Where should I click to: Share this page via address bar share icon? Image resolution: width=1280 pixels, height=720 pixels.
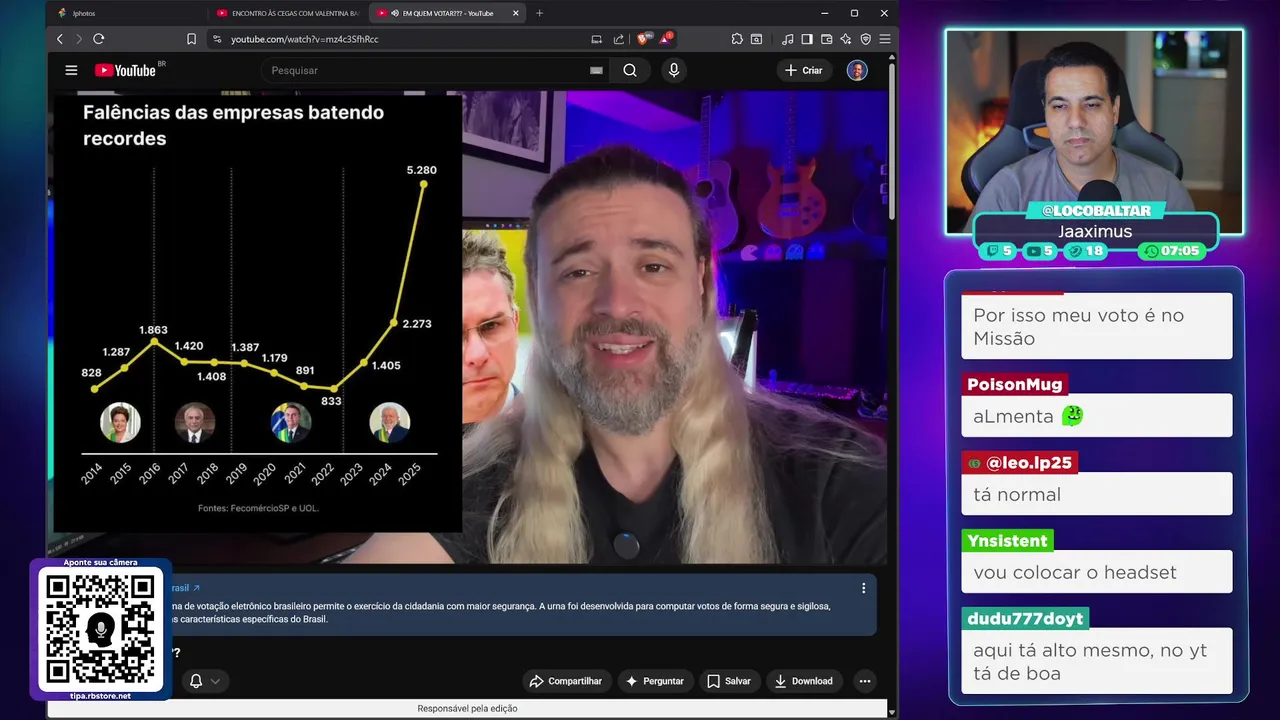coord(618,39)
